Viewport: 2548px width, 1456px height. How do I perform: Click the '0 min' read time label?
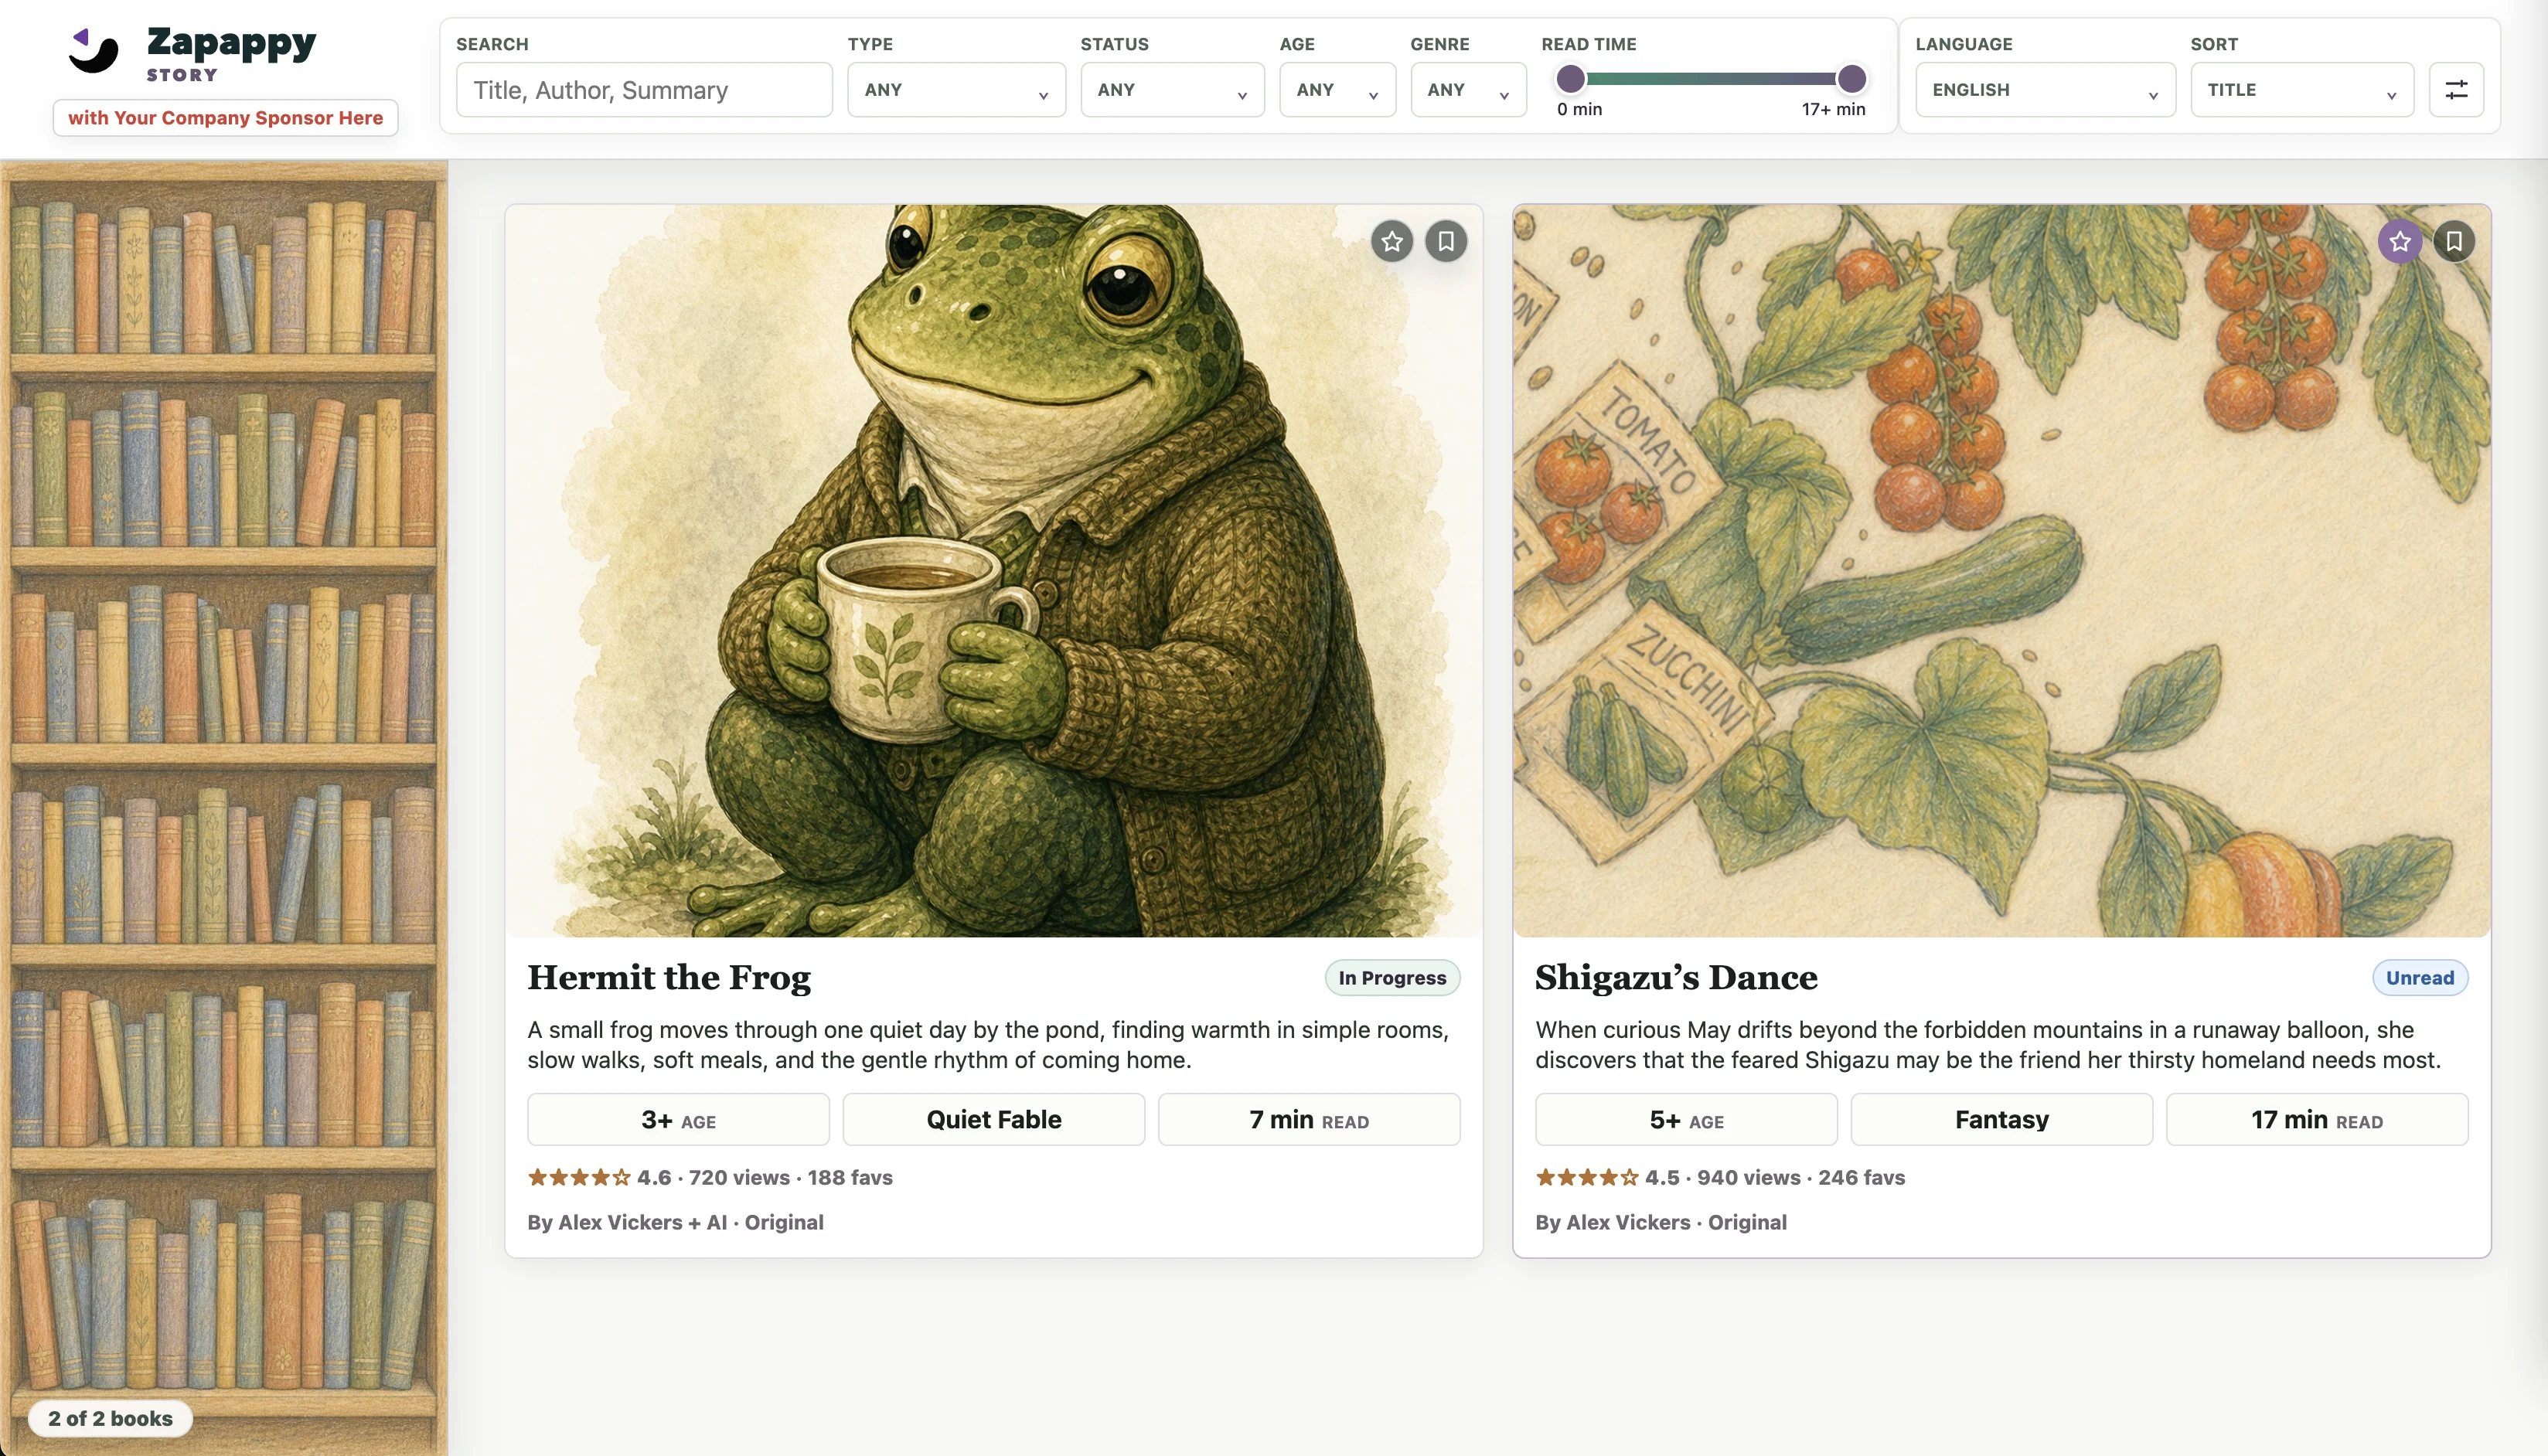tap(1579, 109)
